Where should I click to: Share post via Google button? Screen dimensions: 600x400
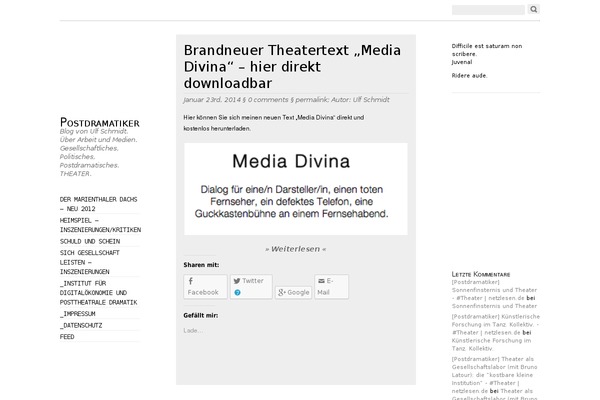coord(293,292)
